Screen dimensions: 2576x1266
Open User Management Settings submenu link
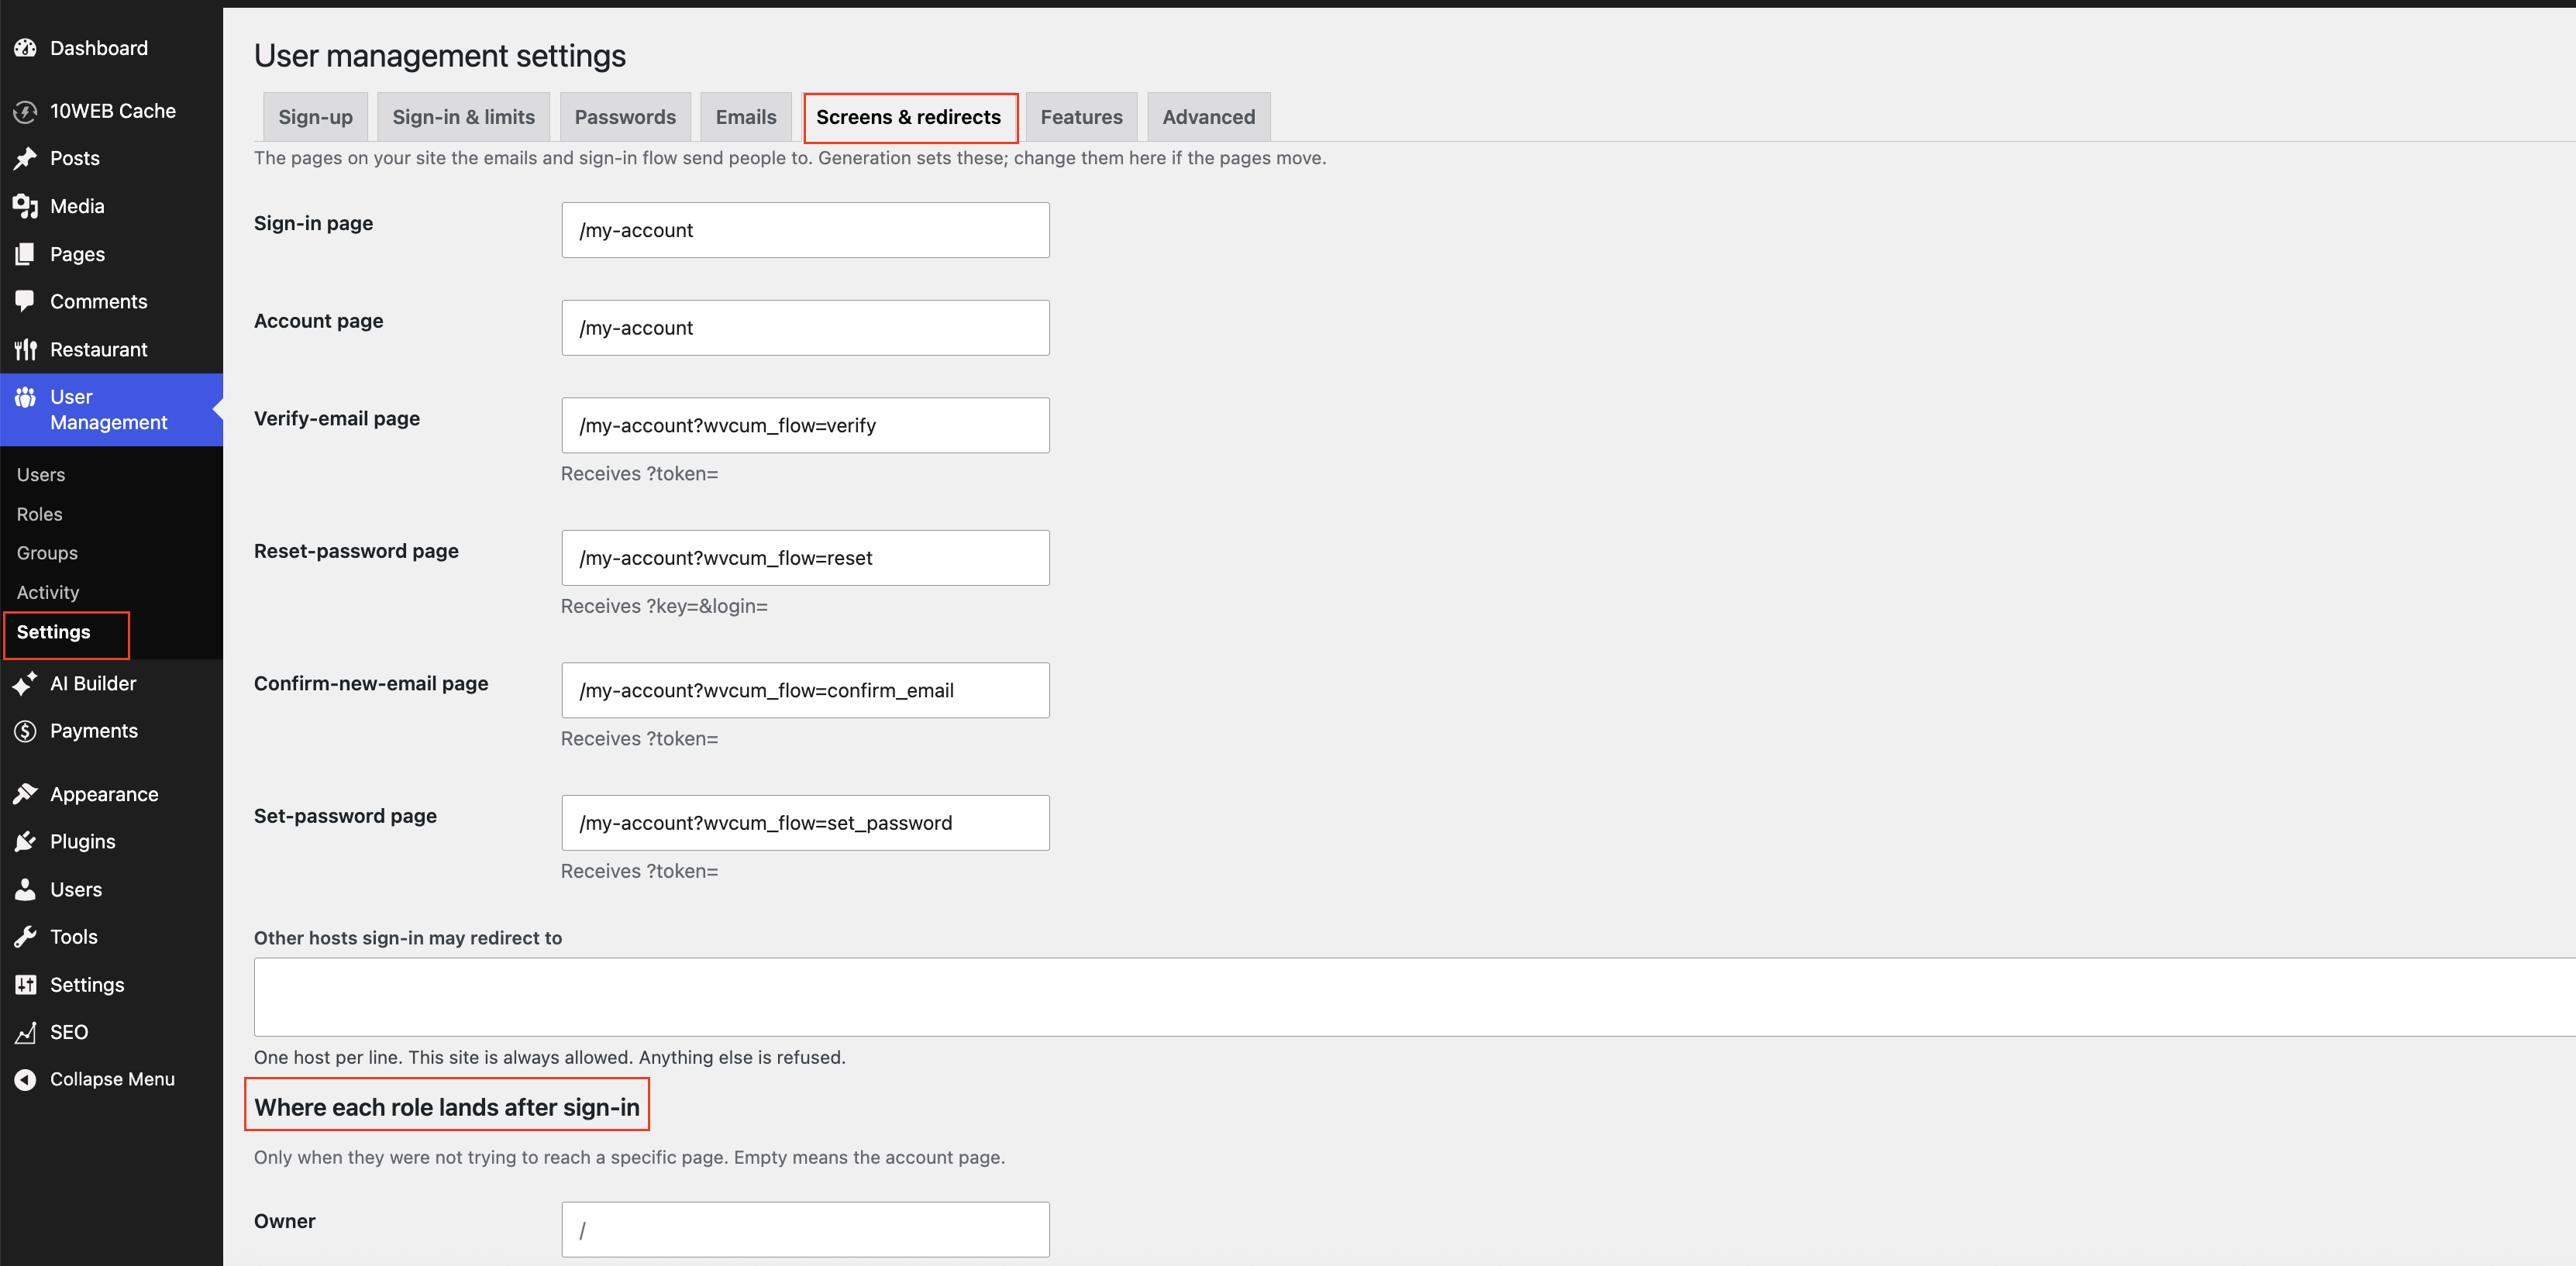point(54,632)
